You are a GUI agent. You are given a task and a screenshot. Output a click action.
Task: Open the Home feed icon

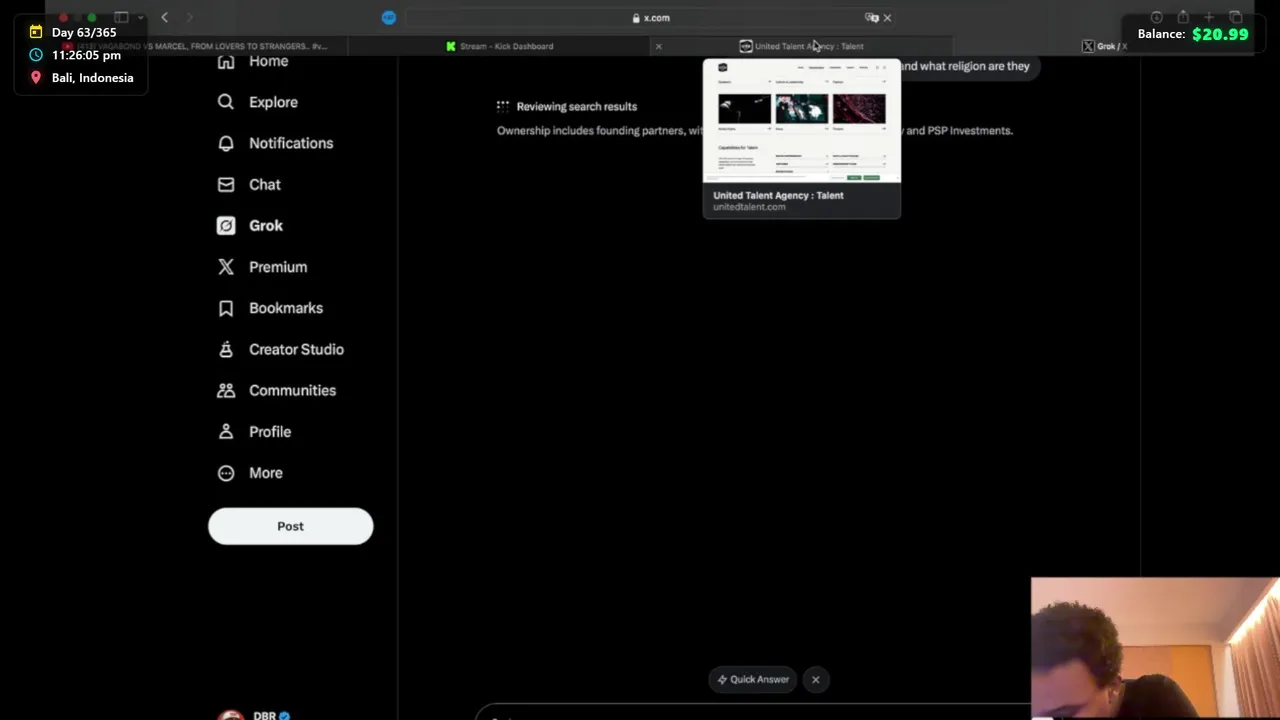point(226,62)
